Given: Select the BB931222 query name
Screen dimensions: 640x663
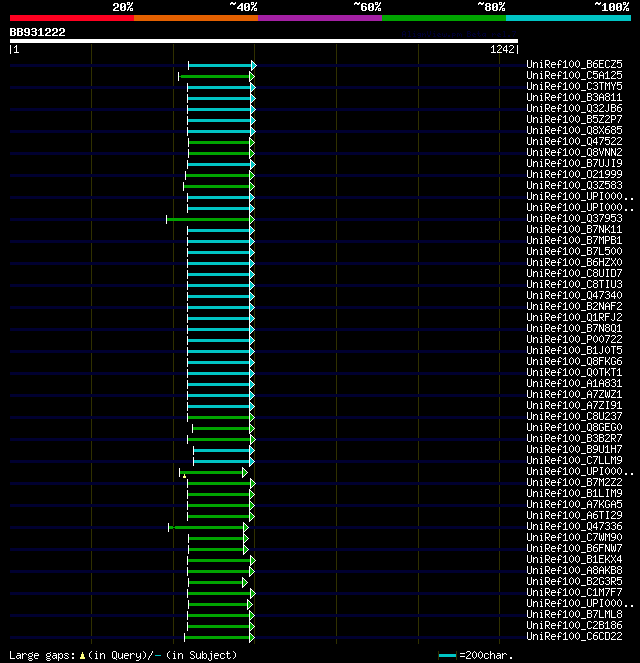Looking at the screenshot, I should coord(38,32).
